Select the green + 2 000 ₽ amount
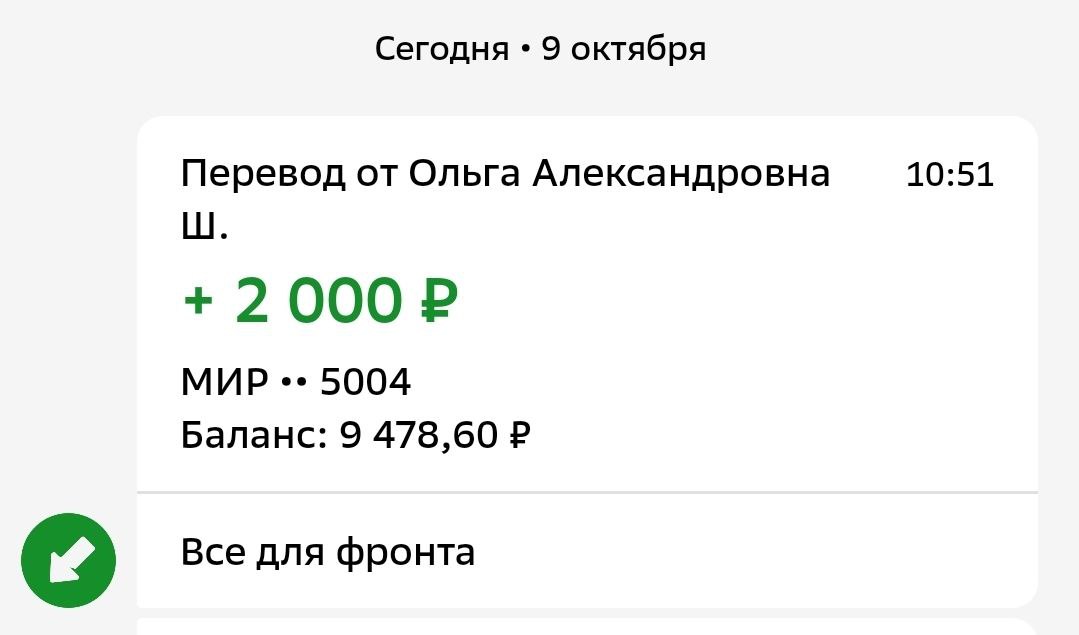The height and width of the screenshot is (635, 1079). 320,300
